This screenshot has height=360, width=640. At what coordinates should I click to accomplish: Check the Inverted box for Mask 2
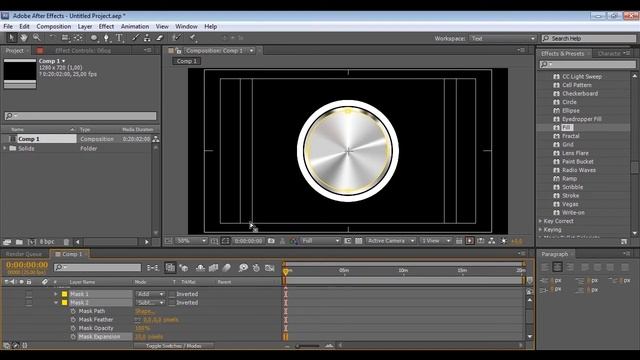point(172,302)
